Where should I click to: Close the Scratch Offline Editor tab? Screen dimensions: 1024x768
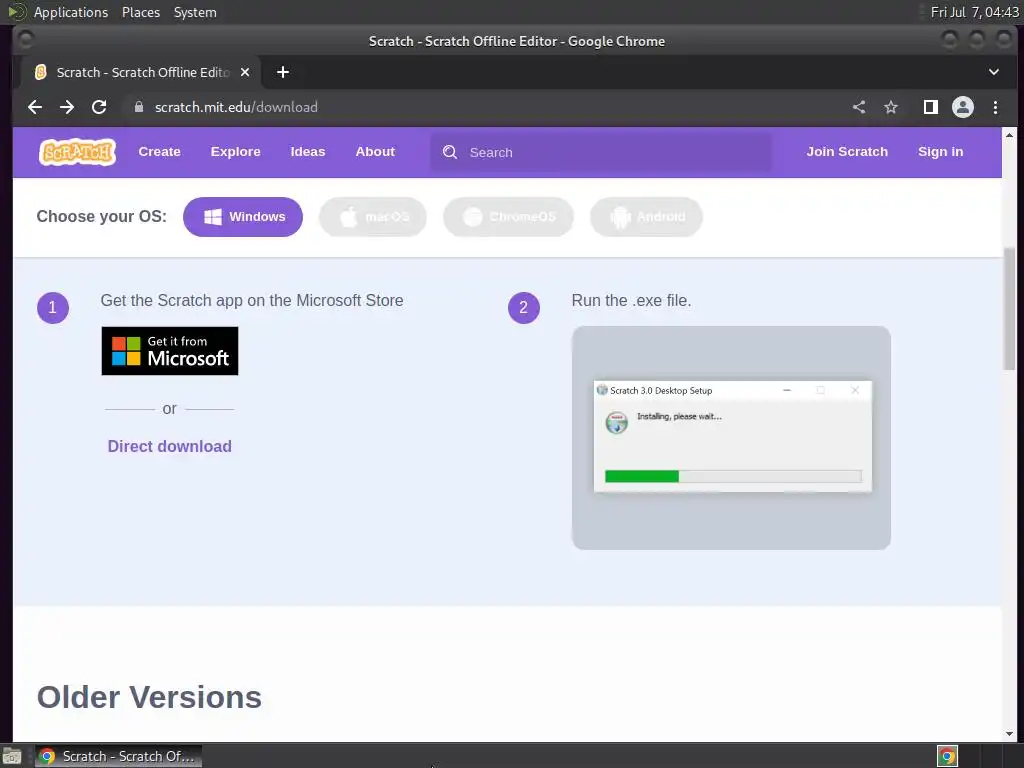point(245,72)
